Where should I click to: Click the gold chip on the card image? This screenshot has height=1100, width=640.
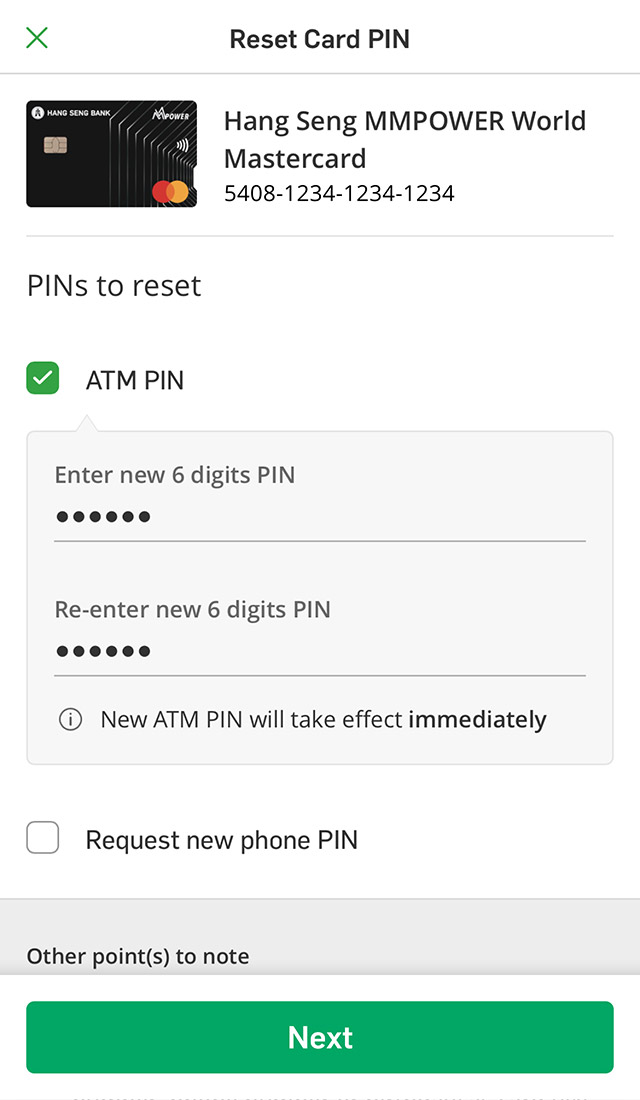point(55,146)
